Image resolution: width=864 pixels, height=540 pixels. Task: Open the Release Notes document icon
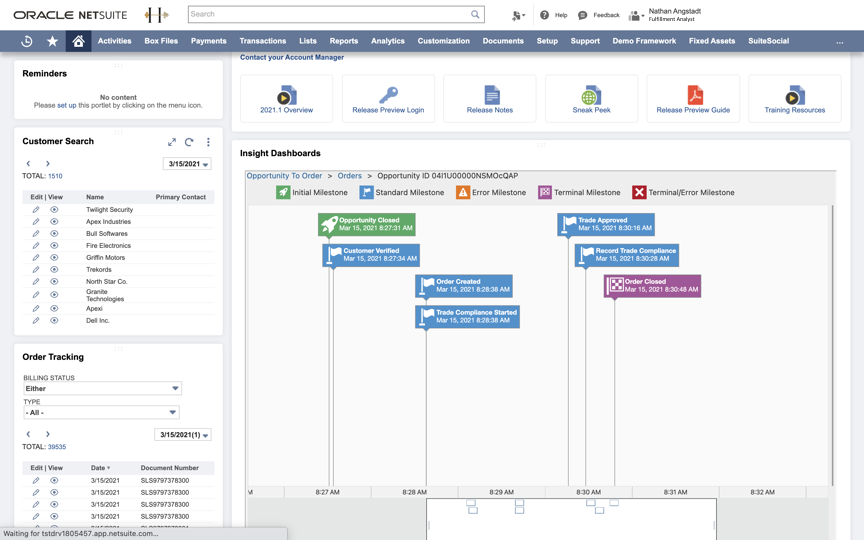(x=492, y=95)
